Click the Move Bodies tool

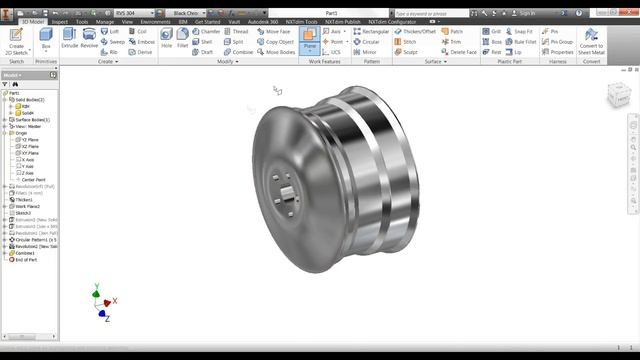click(x=276, y=52)
